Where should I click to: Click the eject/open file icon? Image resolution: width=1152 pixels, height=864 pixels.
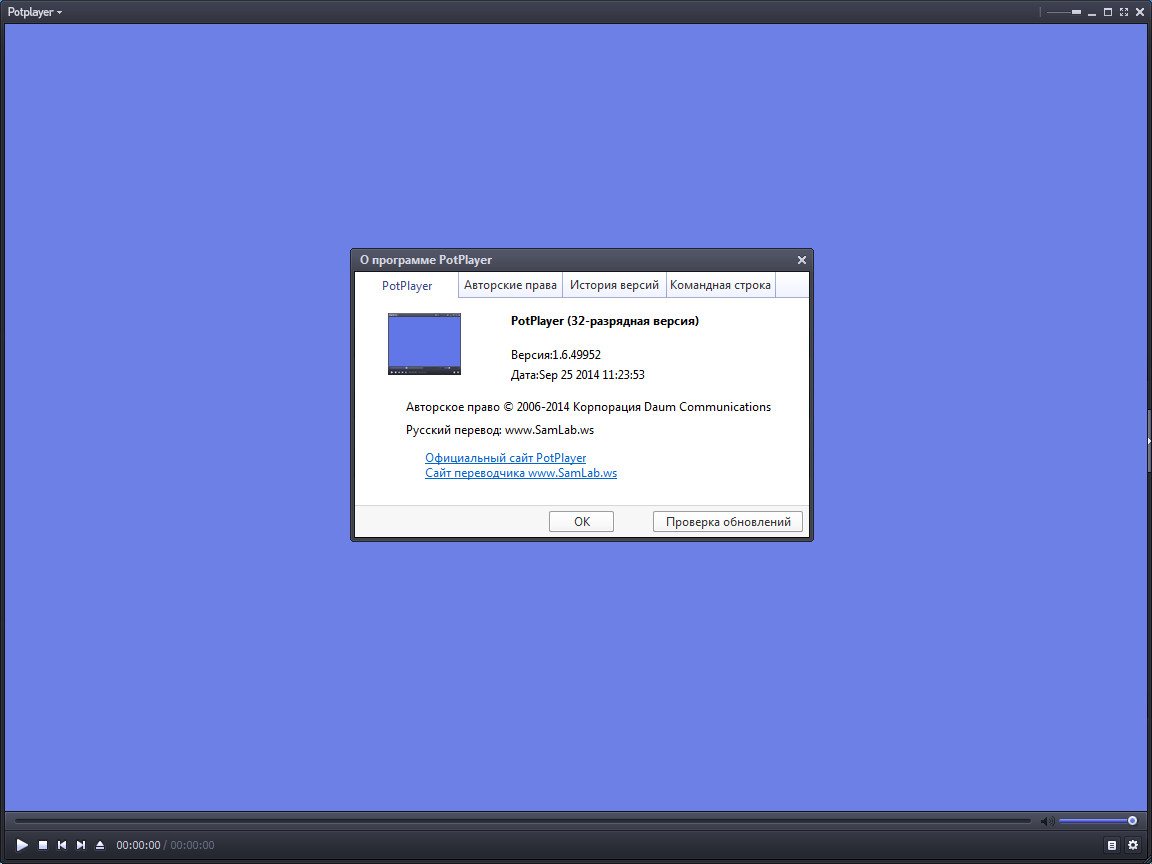(x=100, y=845)
